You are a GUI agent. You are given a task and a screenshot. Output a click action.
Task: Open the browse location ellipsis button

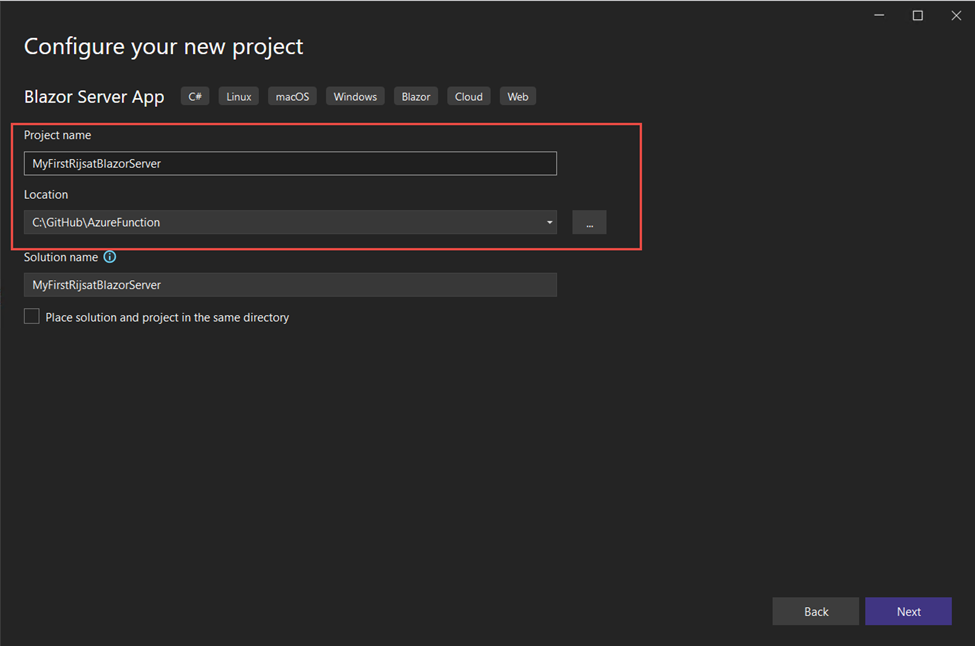[x=589, y=222]
